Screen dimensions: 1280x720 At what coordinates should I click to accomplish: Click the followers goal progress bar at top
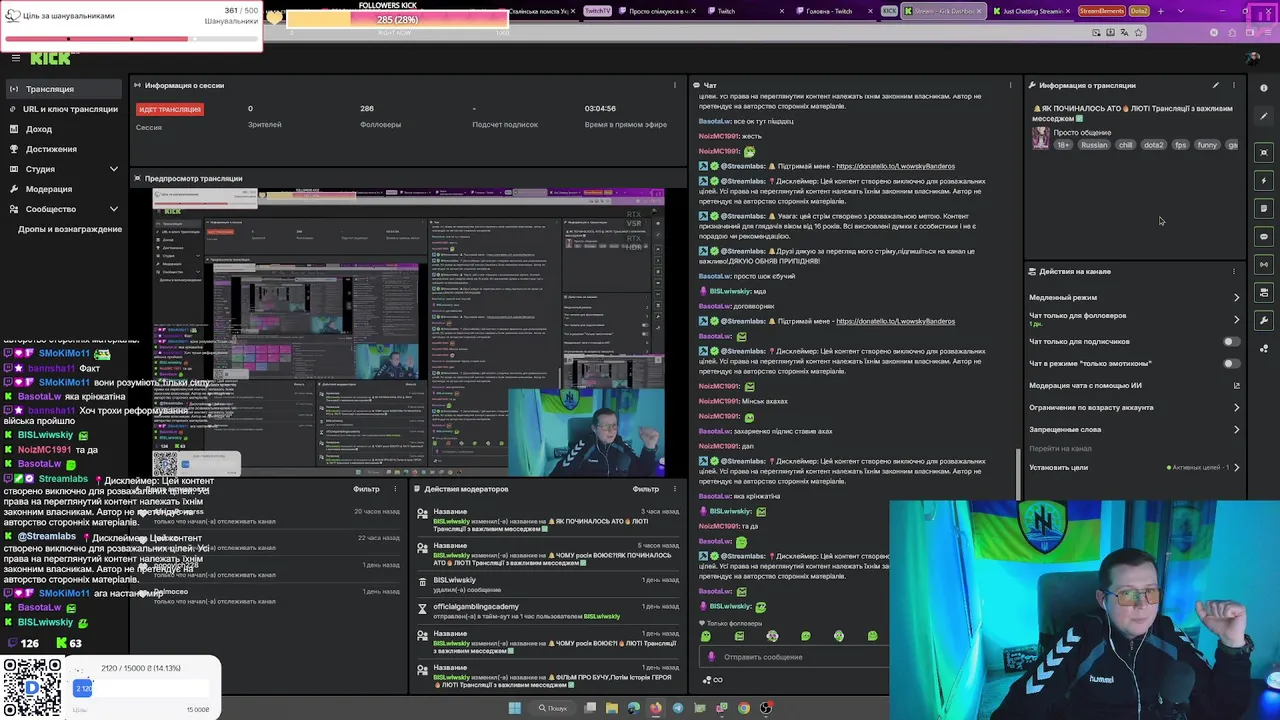131,39
